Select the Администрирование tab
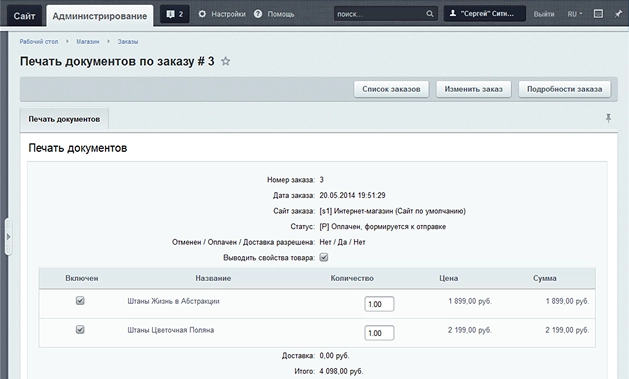This screenshot has height=379, width=629. 100,16
